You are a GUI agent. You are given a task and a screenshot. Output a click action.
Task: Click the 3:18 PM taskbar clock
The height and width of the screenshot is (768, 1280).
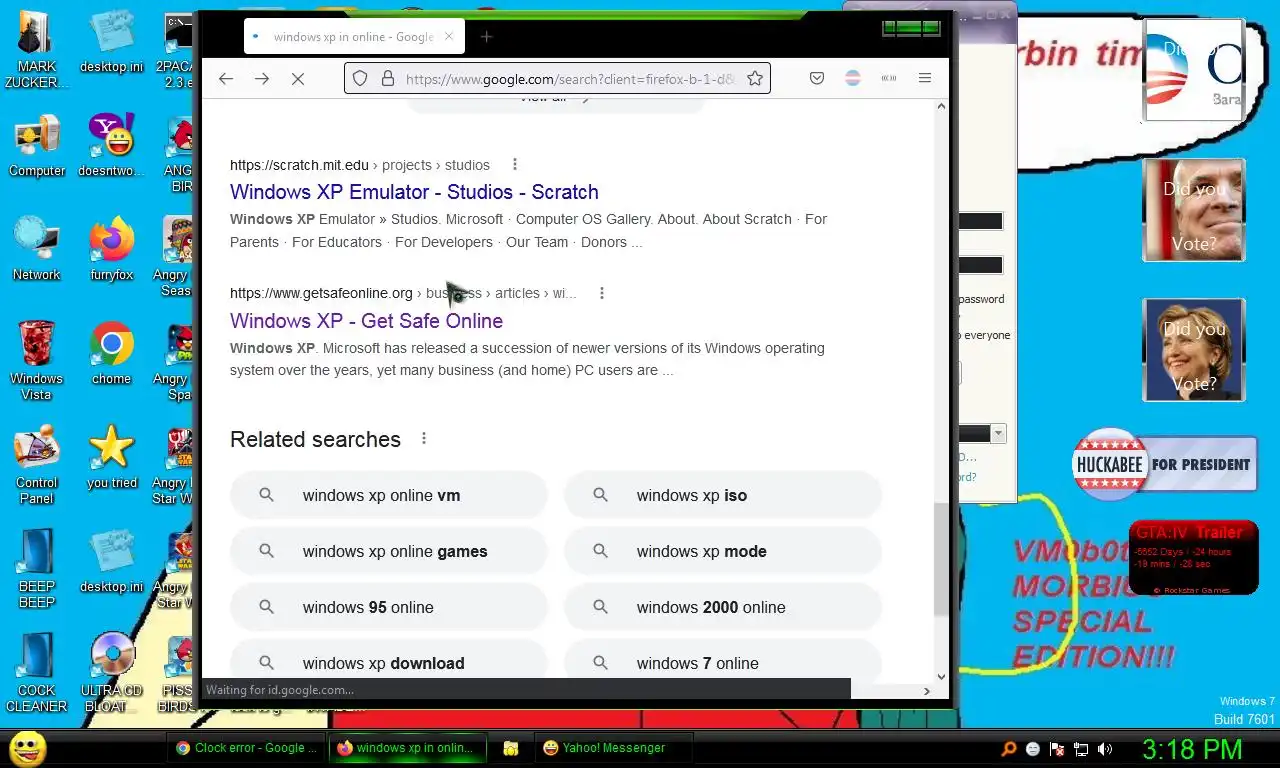tap(1192, 749)
